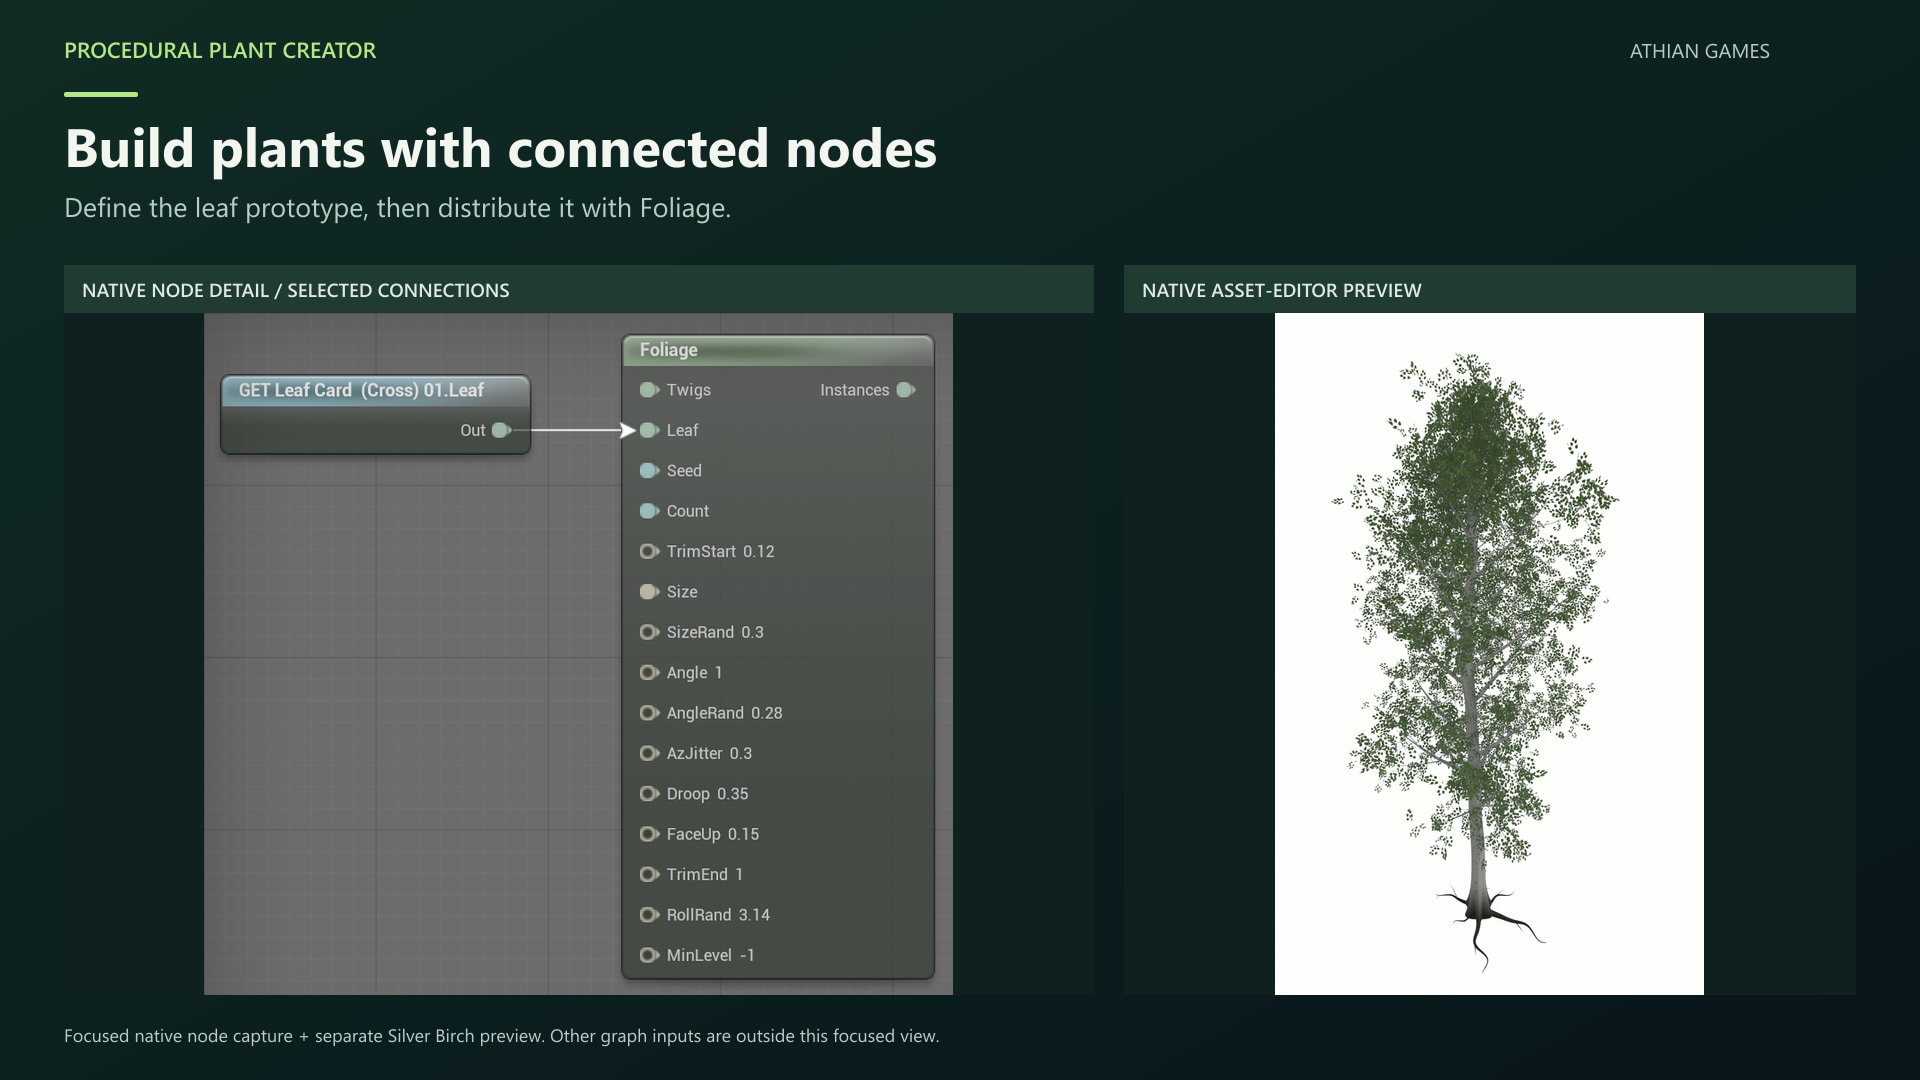This screenshot has height=1080, width=1920.
Task: Click the Instances label text
Action: [x=855, y=390]
